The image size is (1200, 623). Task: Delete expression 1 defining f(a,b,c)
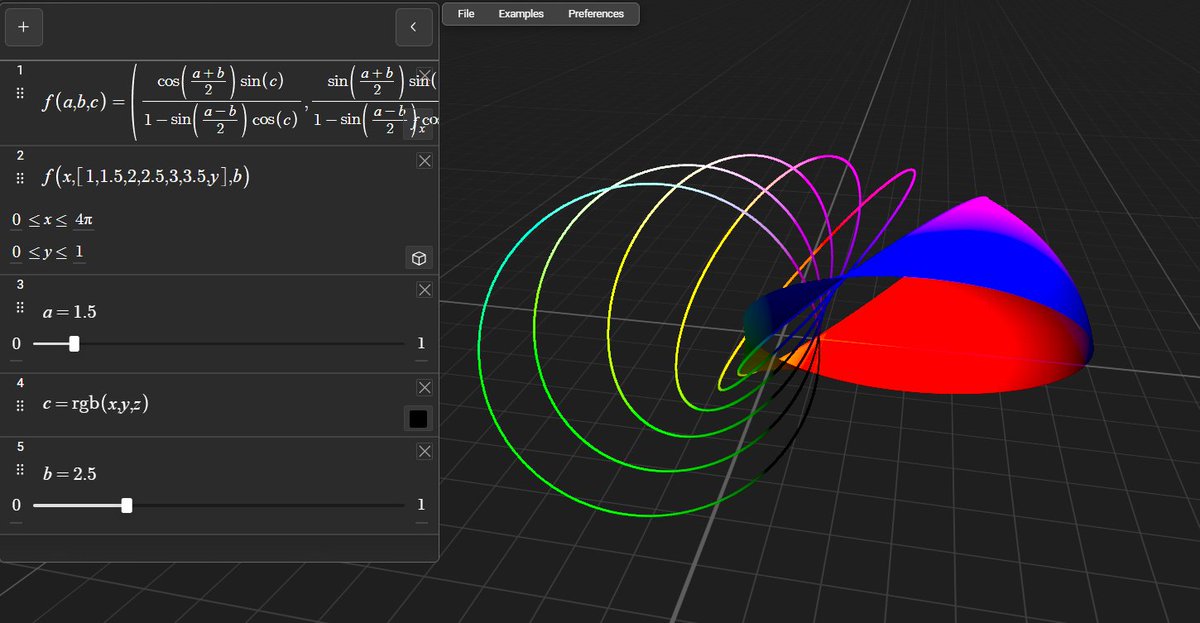(x=424, y=76)
